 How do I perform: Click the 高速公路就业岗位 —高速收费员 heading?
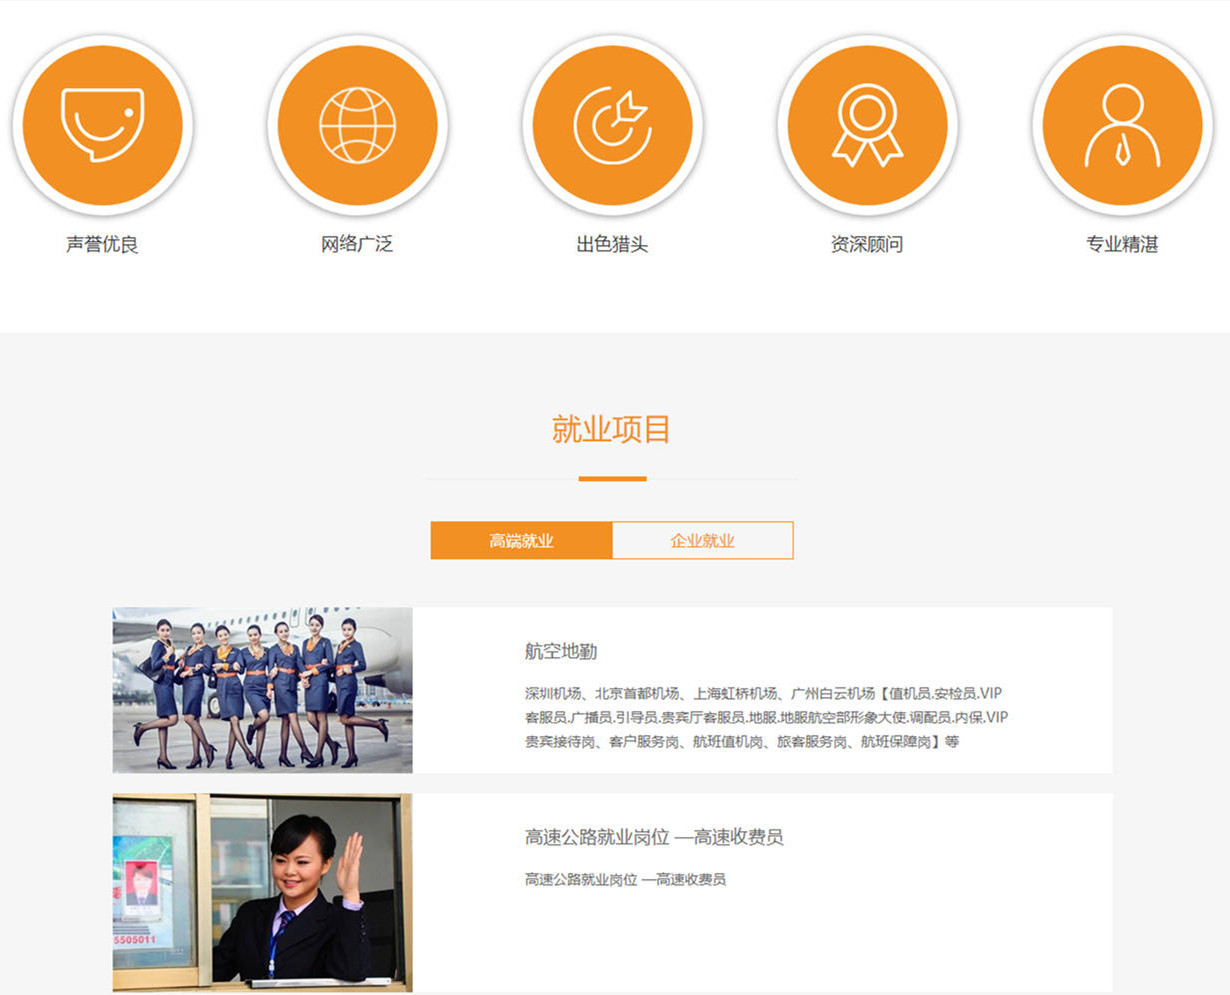(654, 837)
